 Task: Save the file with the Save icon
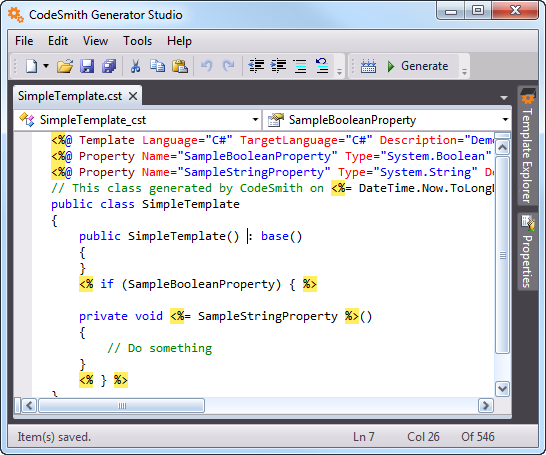[87, 66]
